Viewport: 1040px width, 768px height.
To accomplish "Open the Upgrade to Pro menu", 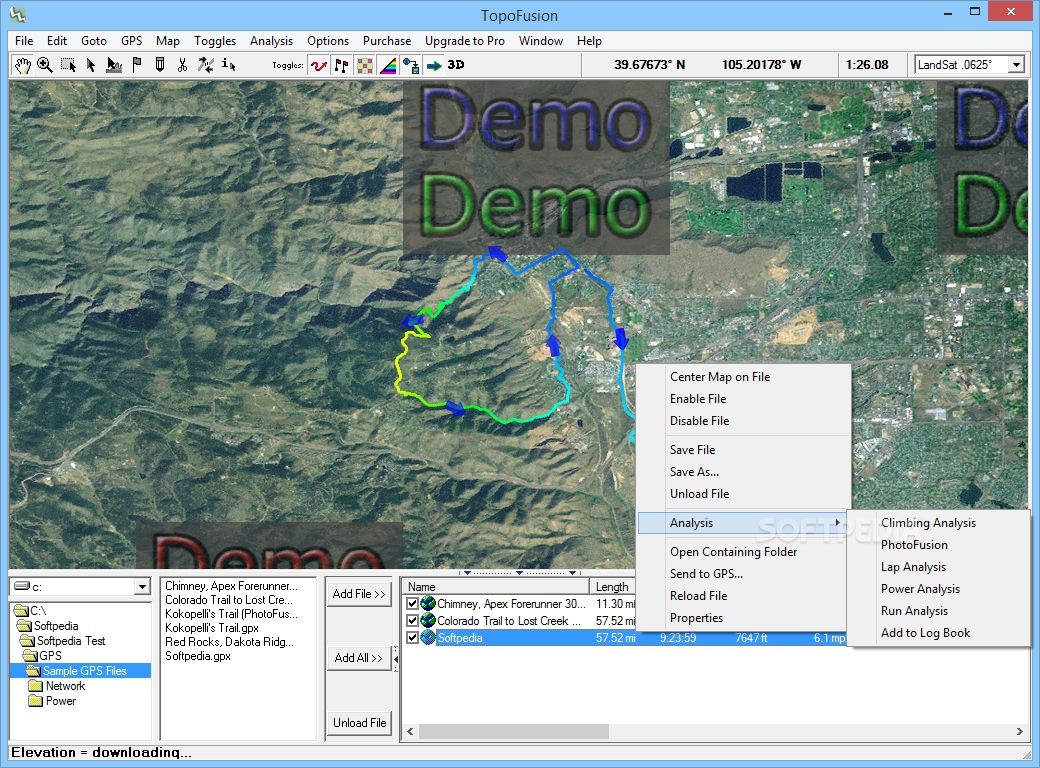I will tap(465, 40).
